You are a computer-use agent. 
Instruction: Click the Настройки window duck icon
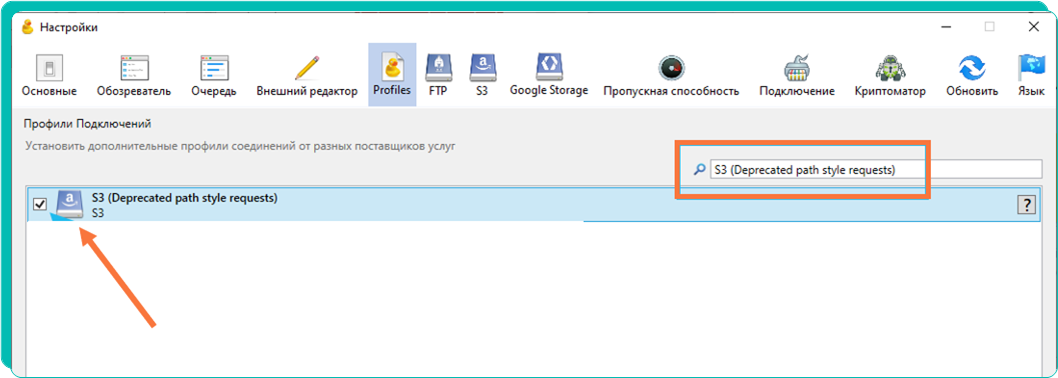[28, 28]
